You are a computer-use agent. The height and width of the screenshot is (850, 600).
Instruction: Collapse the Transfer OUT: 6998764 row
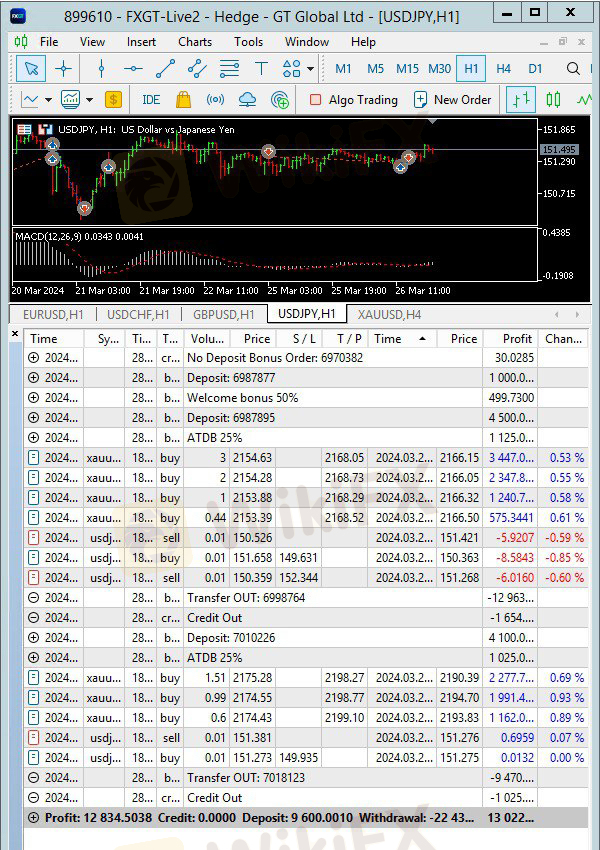click(34, 598)
